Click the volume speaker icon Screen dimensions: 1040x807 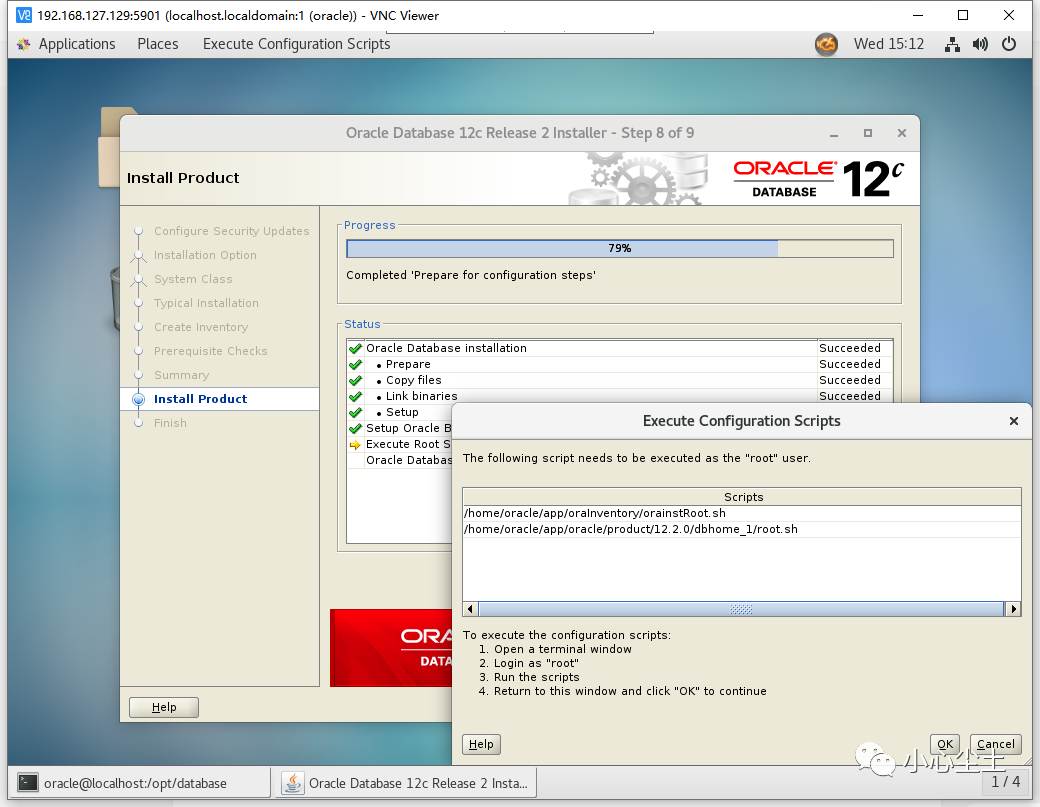pos(980,44)
